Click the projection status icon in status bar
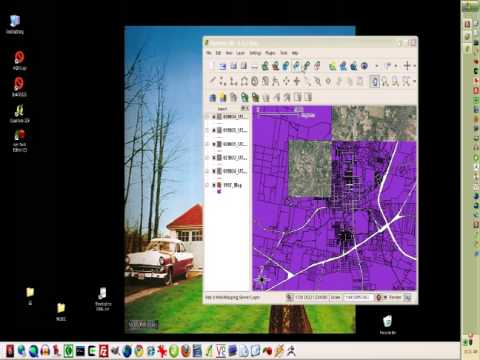This screenshot has height=360, width=480. [408, 297]
